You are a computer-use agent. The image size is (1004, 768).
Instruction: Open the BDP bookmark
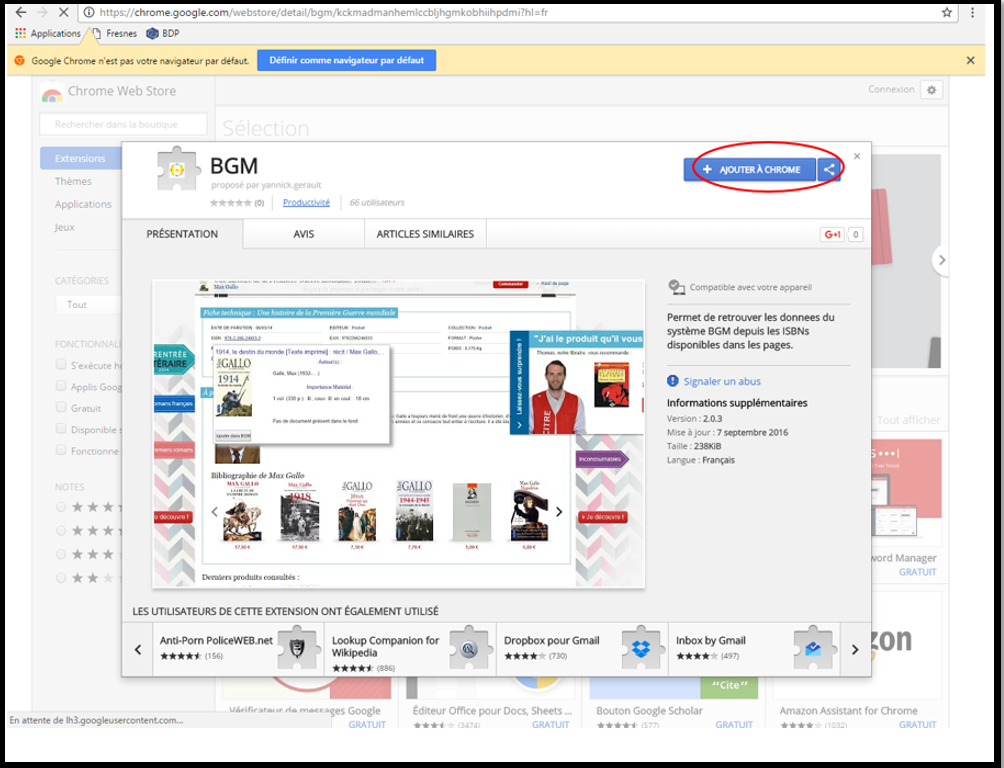point(163,33)
